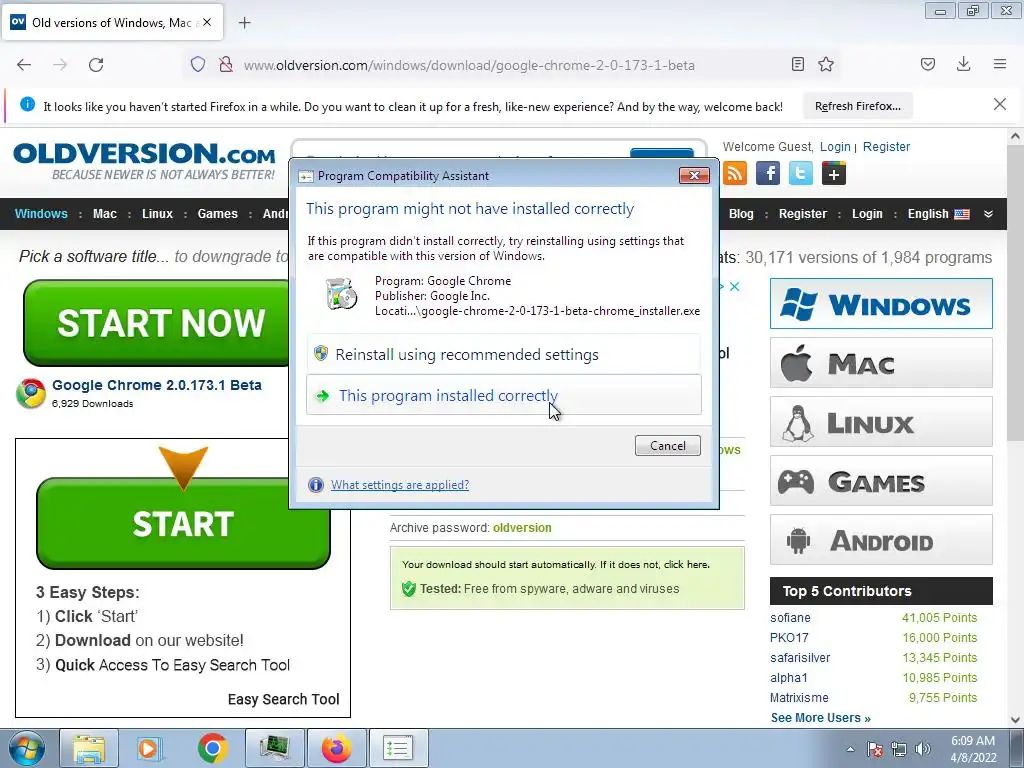Click the Mac platform button in sidebar
The height and width of the screenshot is (768, 1024).
(881, 362)
